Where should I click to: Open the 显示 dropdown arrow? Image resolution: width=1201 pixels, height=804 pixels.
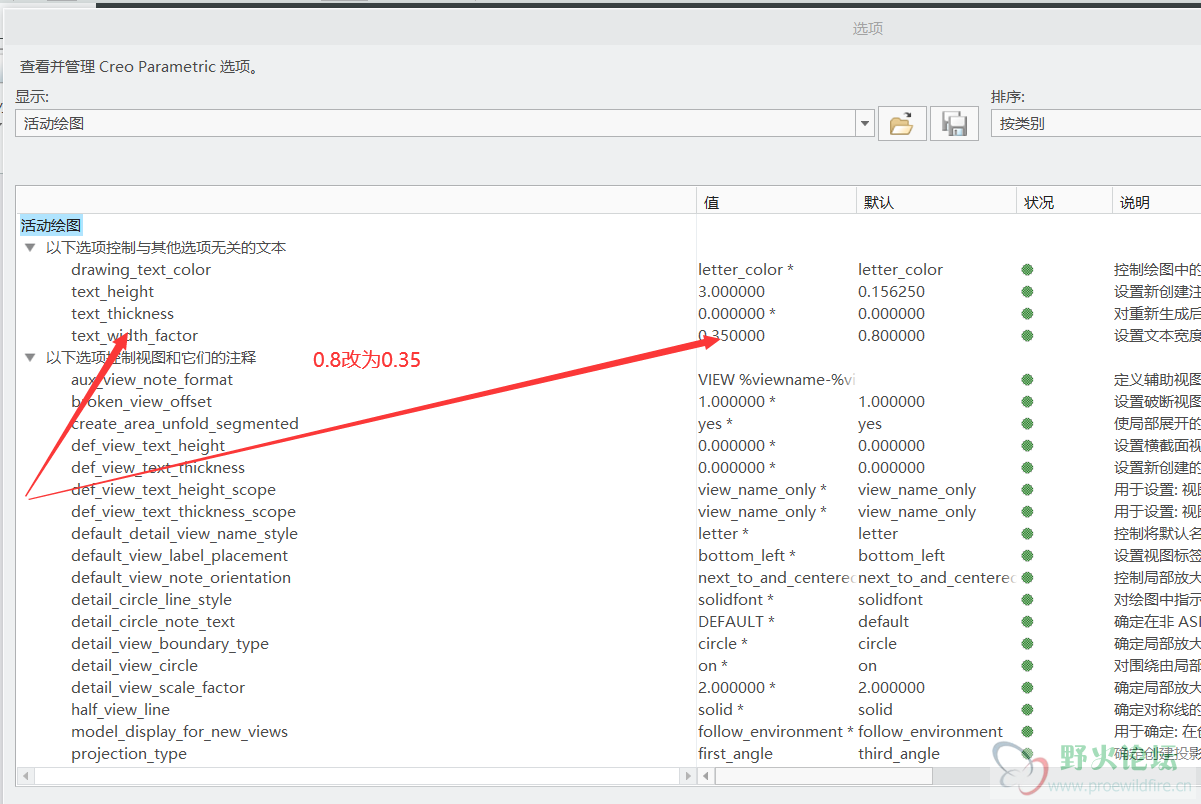click(865, 124)
